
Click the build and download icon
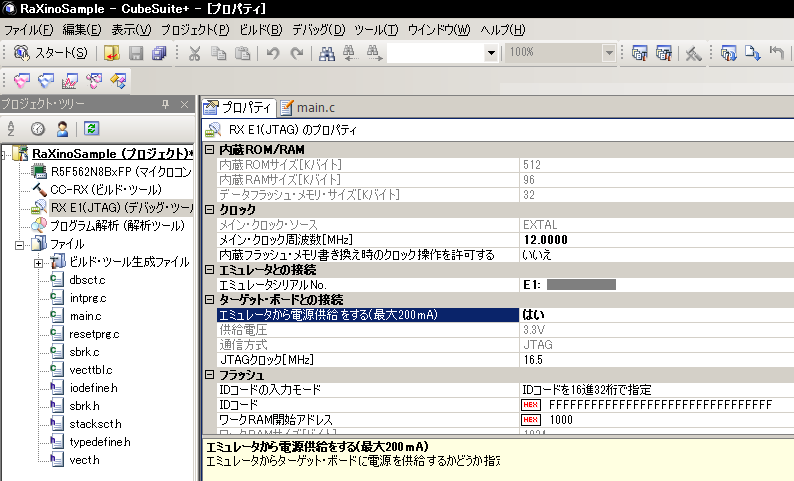point(728,53)
